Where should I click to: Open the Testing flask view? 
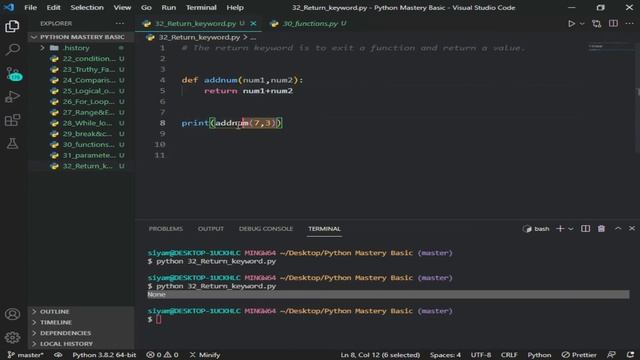point(12,144)
